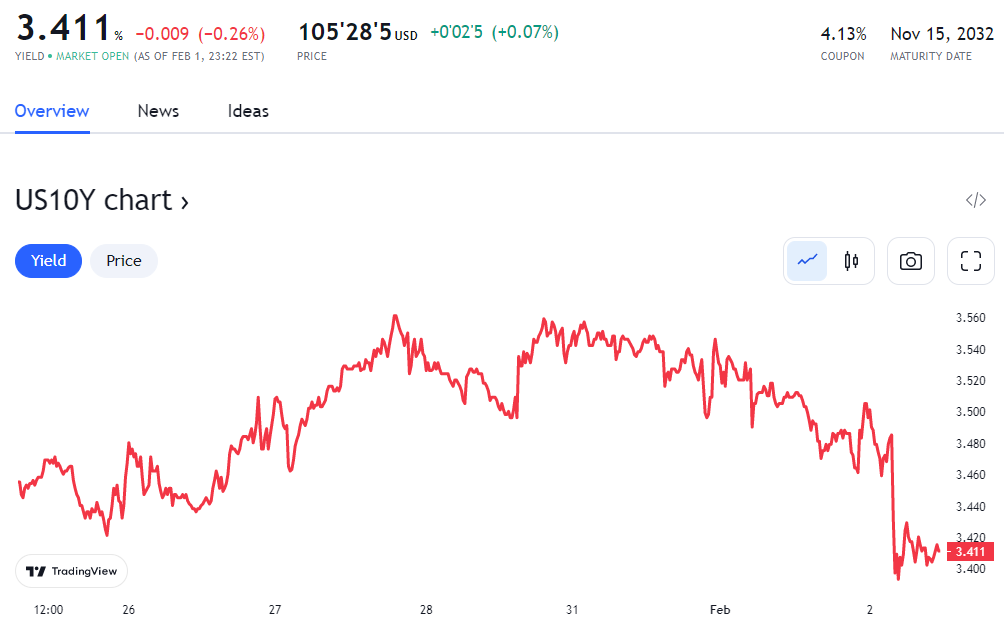Image resolution: width=1004 pixels, height=631 pixels.
Task: Select the Overview tab
Action: [52, 111]
